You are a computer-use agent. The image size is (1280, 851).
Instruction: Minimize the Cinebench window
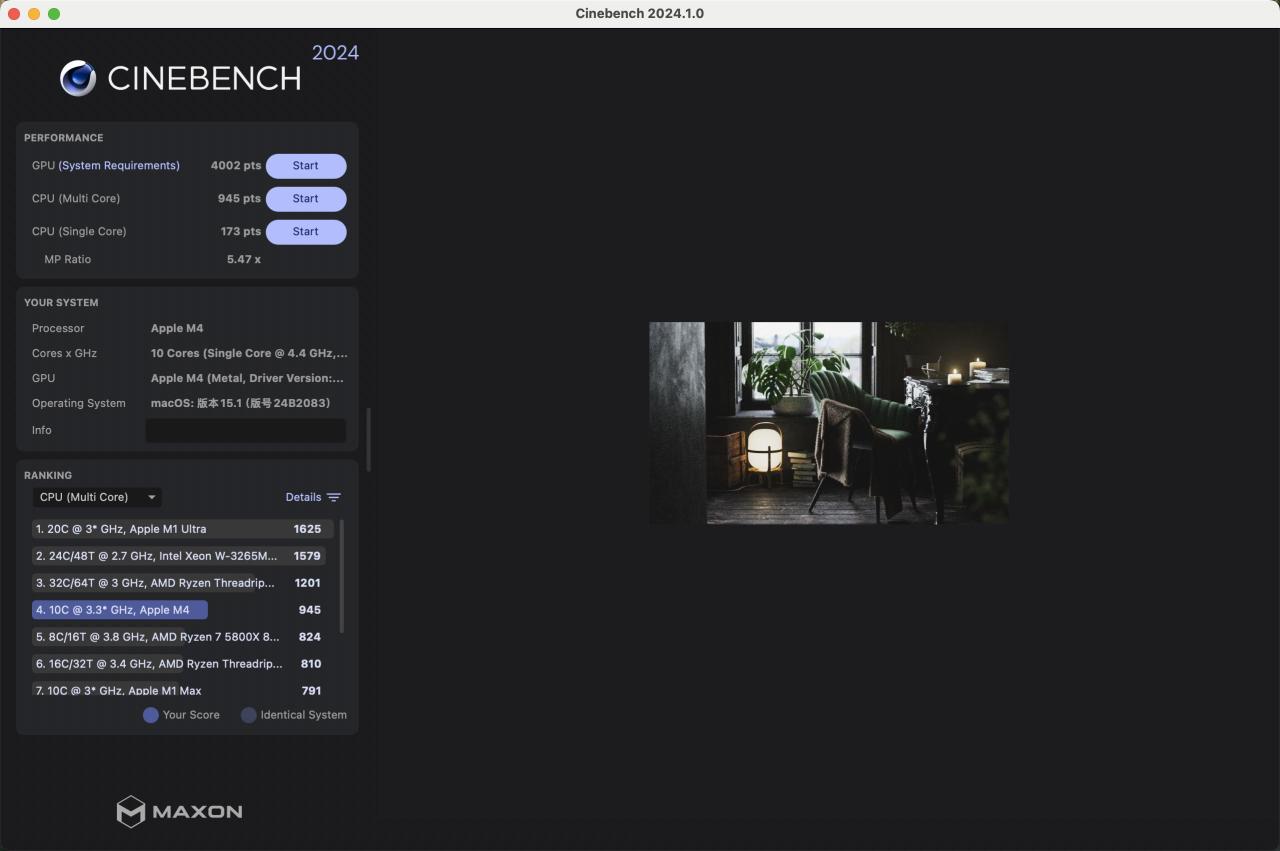[x=34, y=14]
